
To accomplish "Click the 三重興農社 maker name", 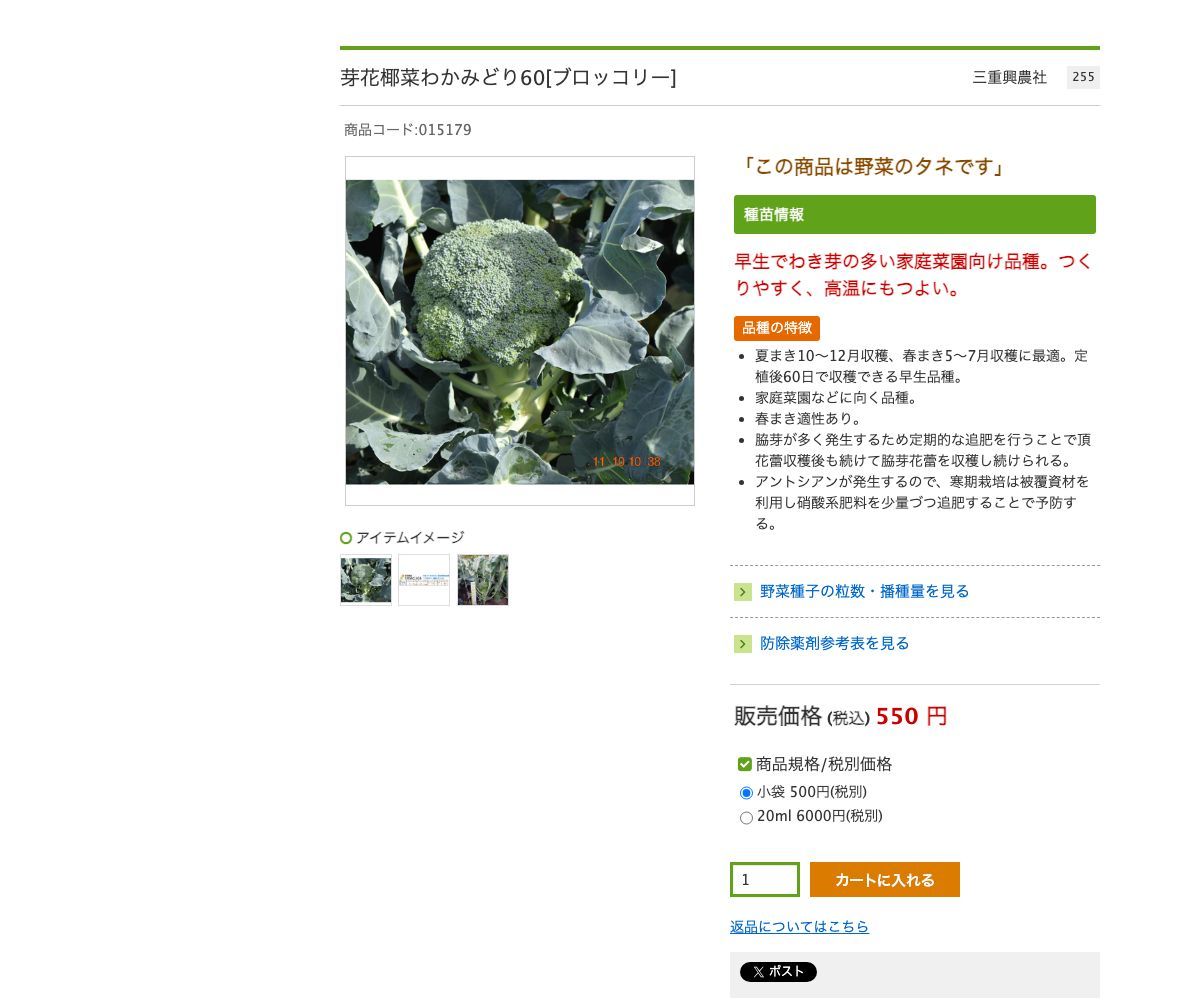I will pos(1010,77).
